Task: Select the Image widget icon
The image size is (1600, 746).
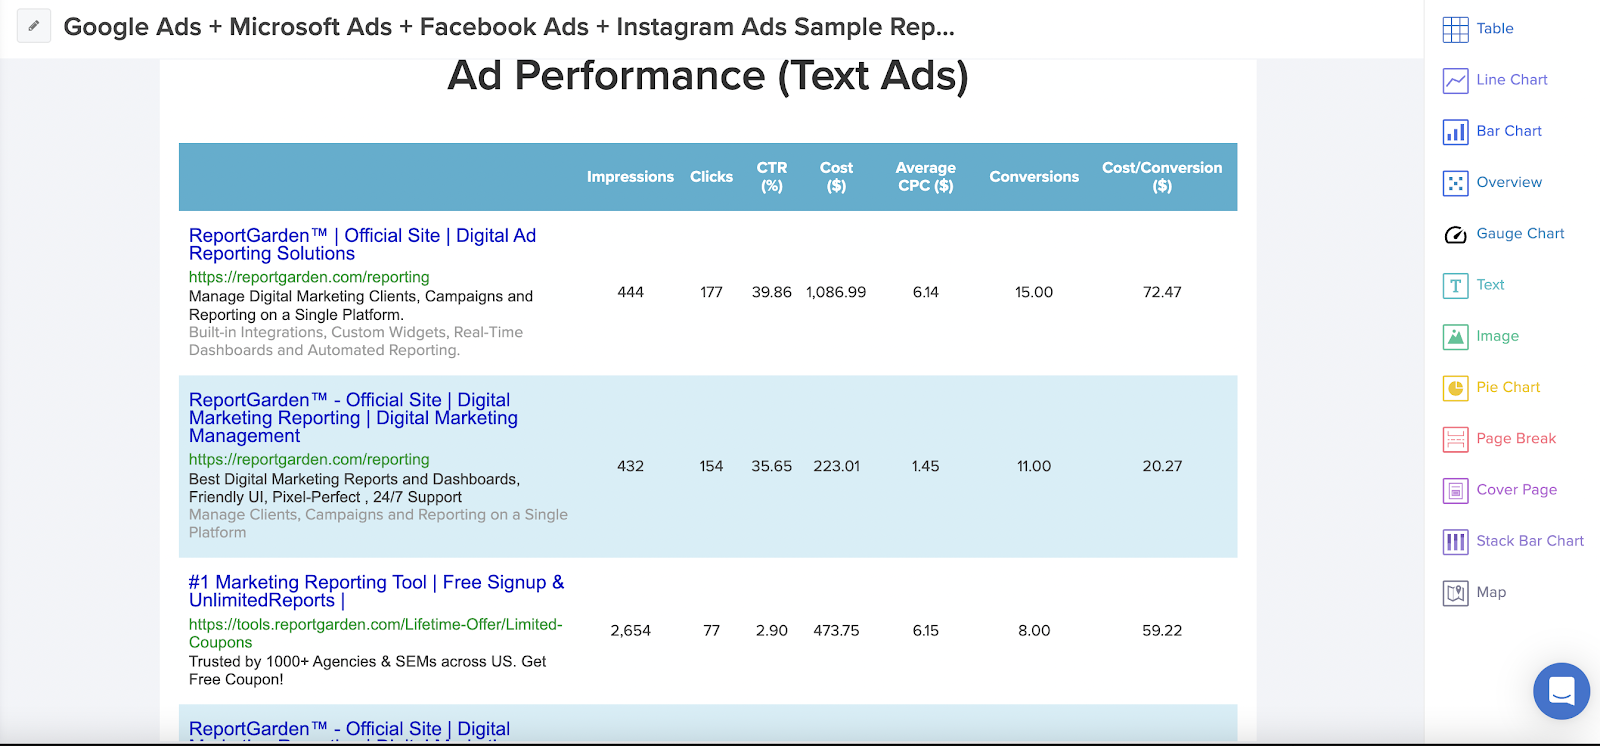Action: [x=1455, y=337]
